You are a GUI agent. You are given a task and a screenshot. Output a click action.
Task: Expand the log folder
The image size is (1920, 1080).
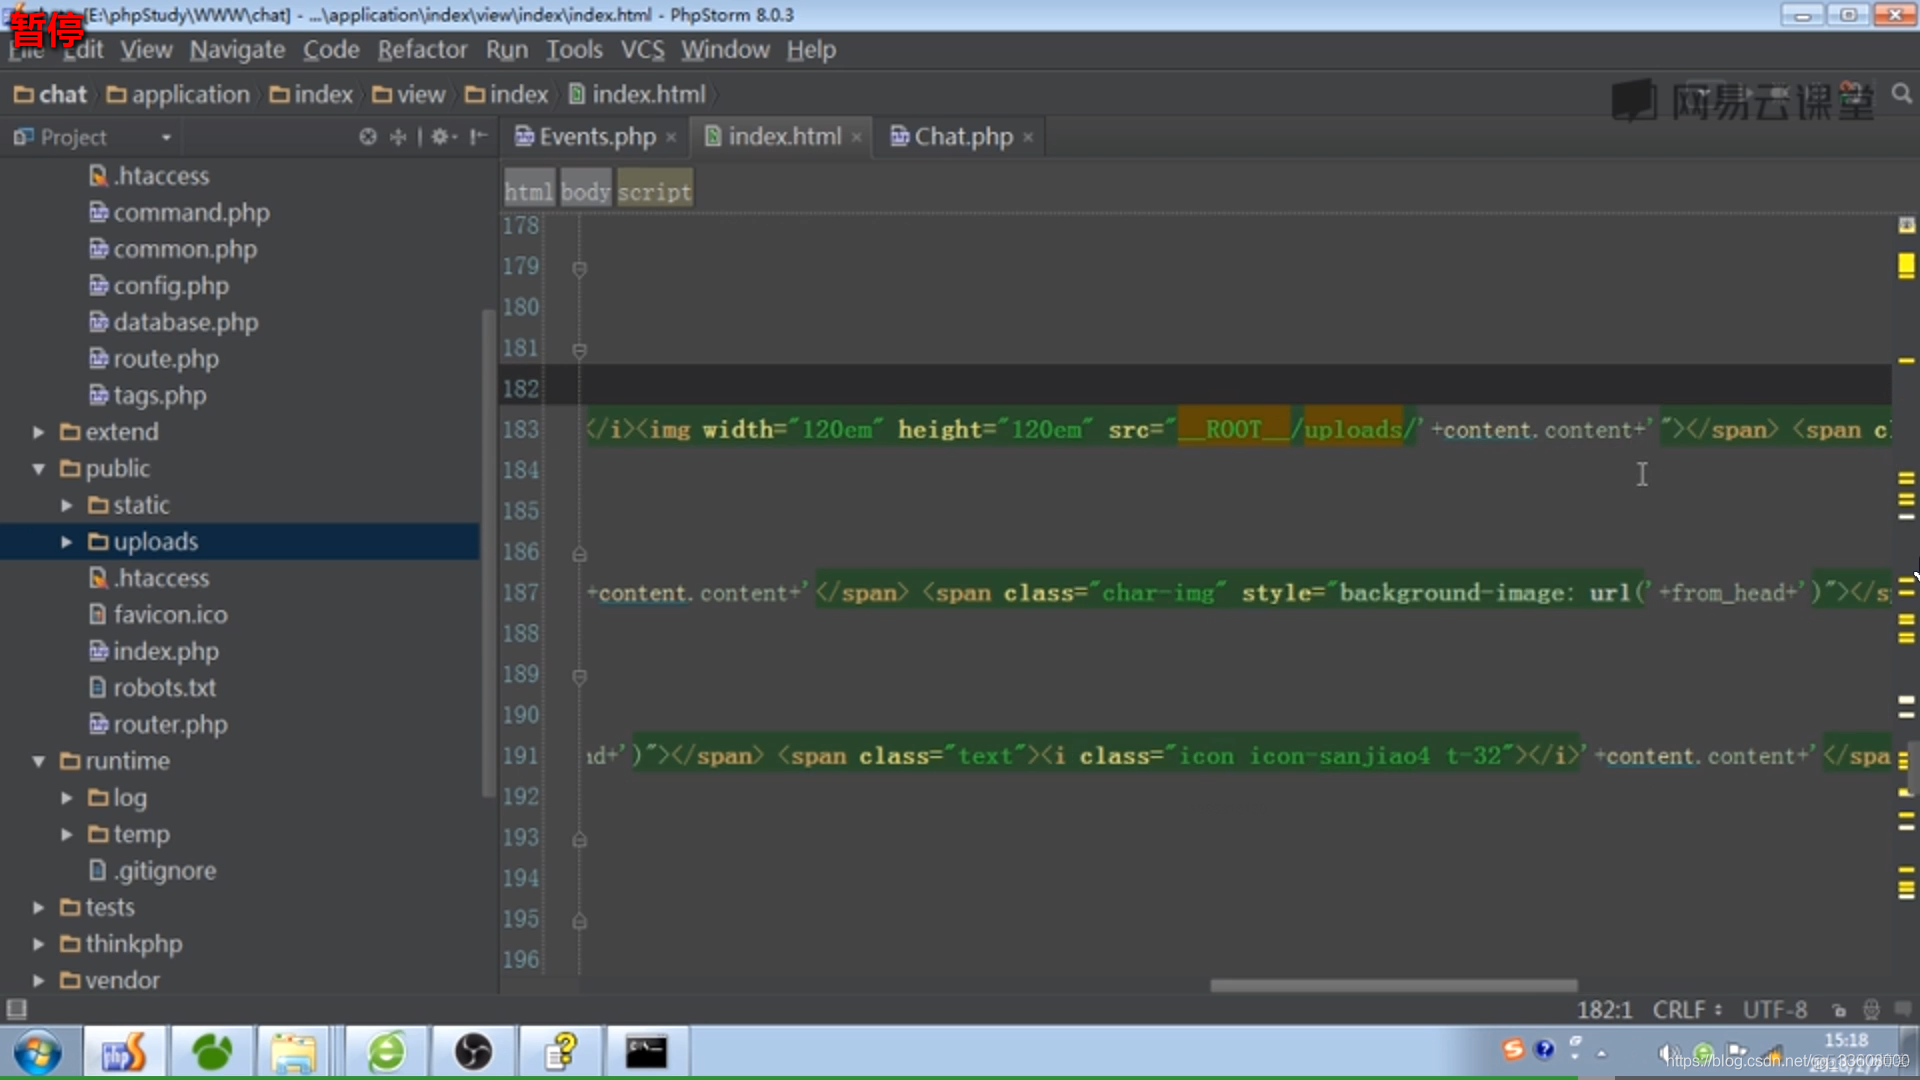(x=66, y=798)
